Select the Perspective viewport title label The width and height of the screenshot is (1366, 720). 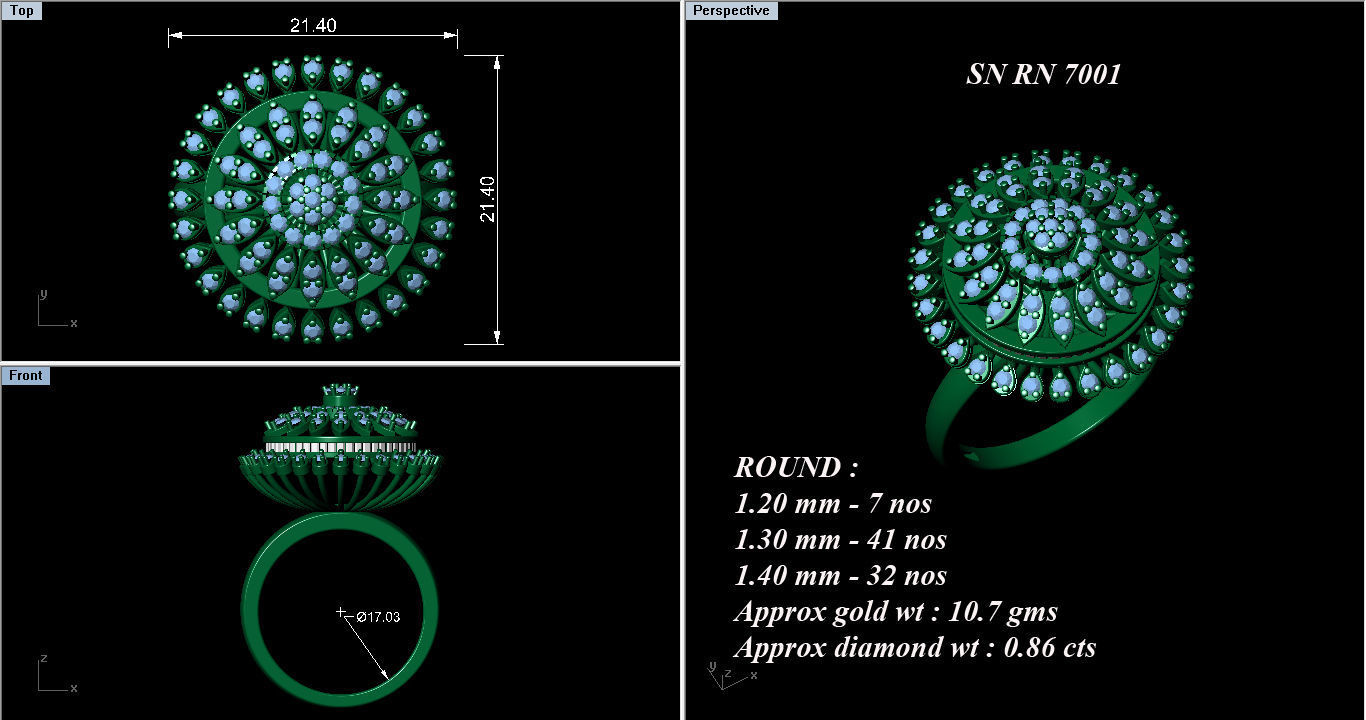732,10
